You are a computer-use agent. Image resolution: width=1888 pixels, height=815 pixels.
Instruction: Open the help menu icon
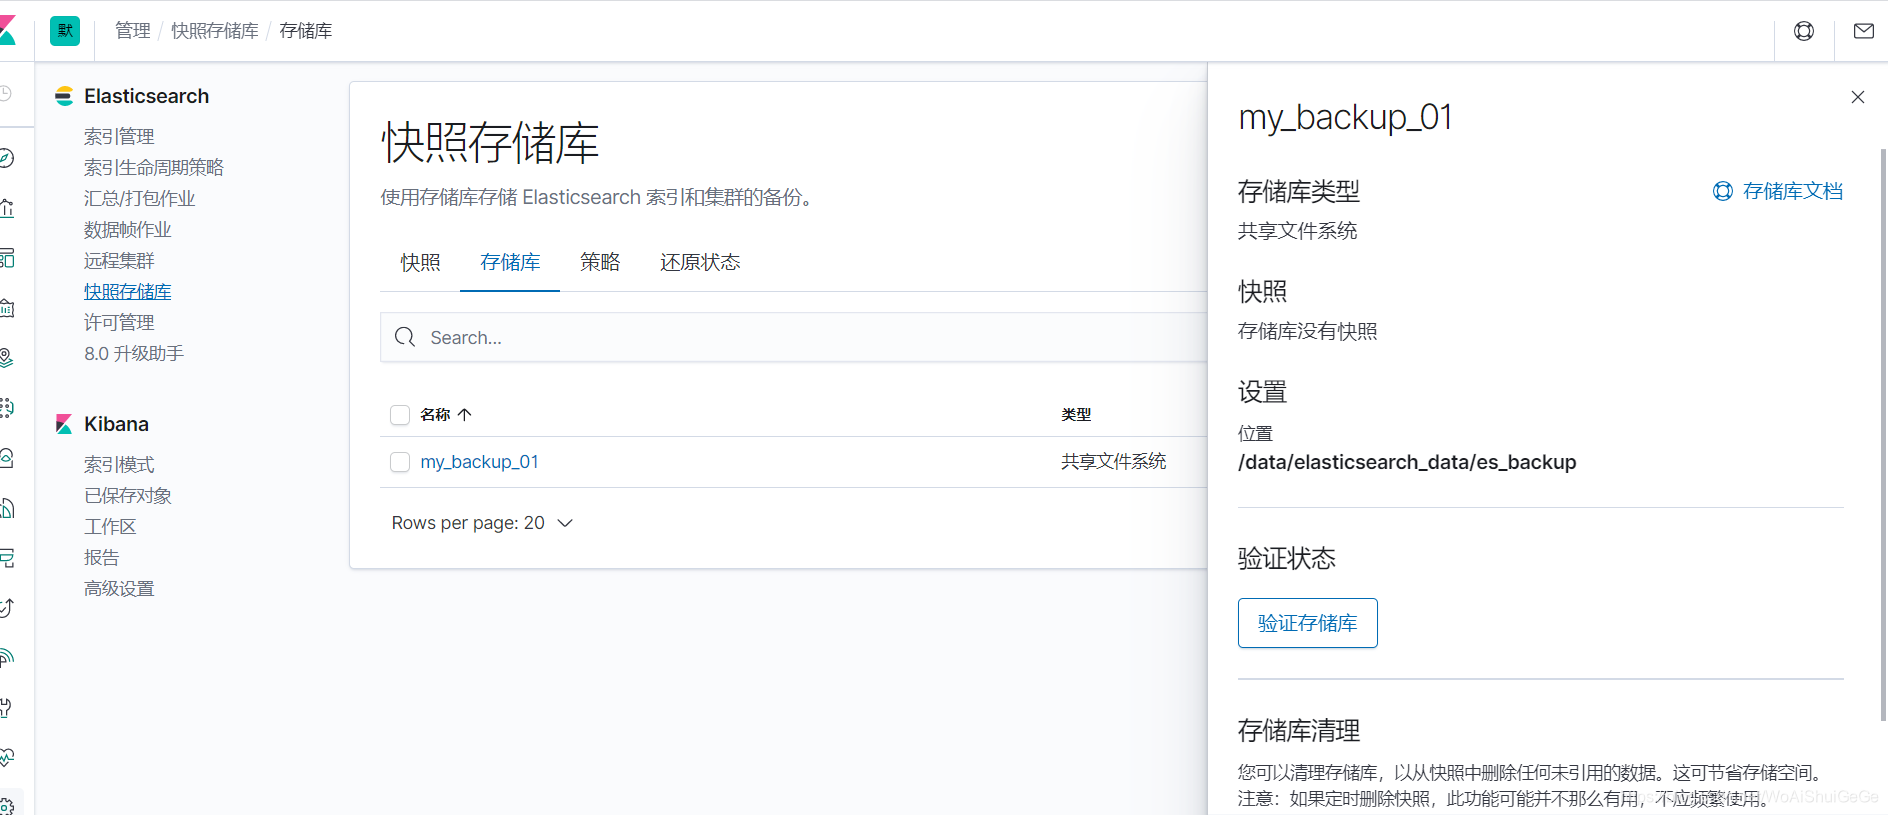(1804, 31)
